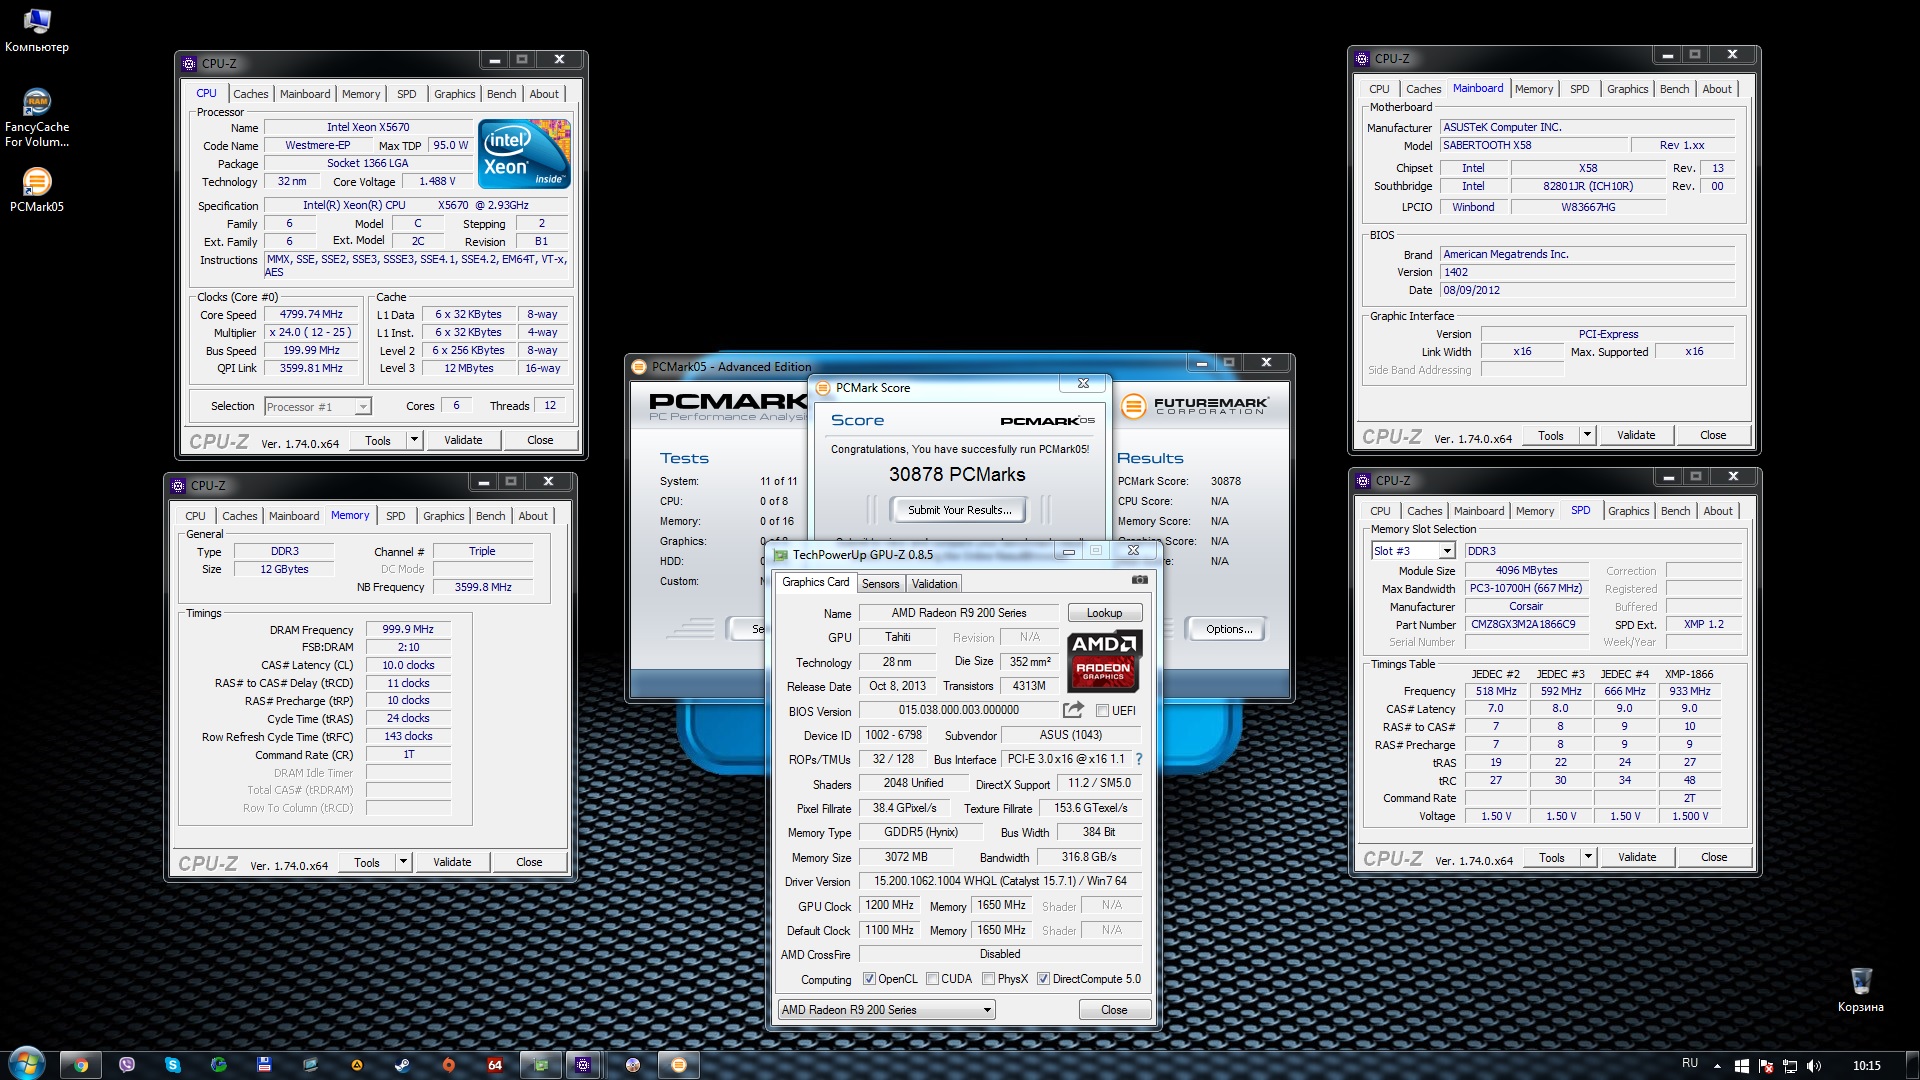Screen dimensions: 1920x1080
Task: Click the 30878 PCMarks score text
Action: click(957, 475)
